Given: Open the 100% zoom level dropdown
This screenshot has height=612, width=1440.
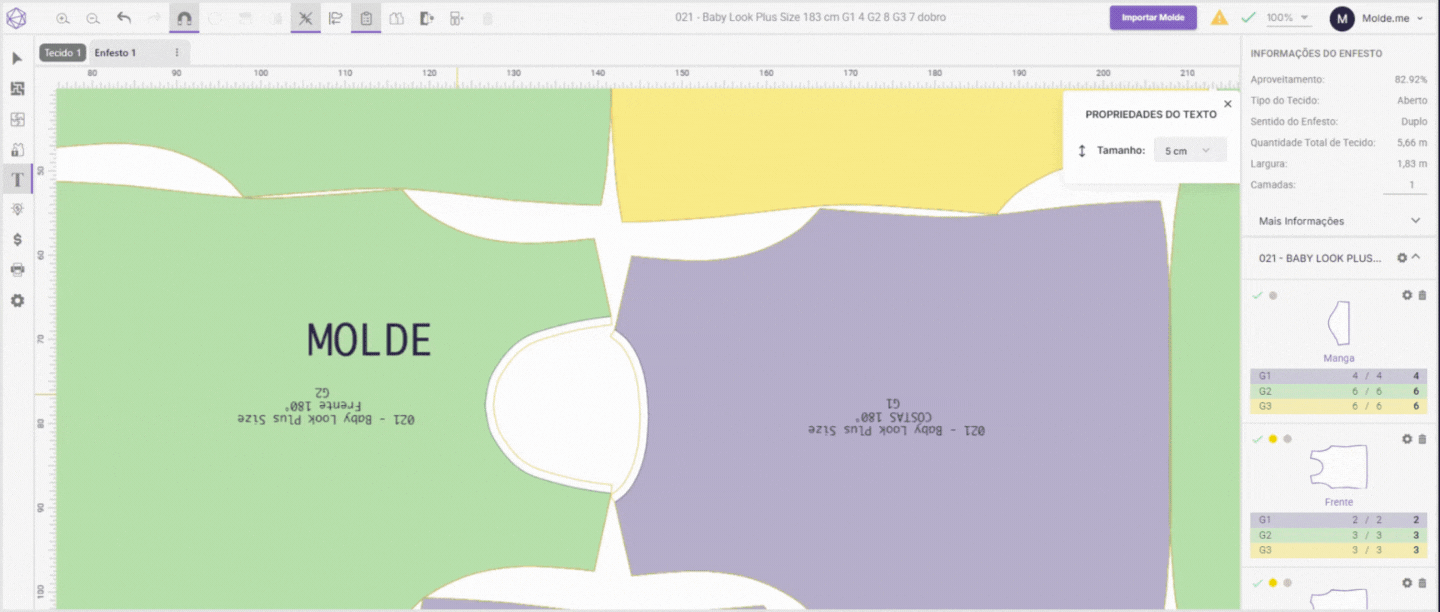Looking at the screenshot, I should 1288,18.
